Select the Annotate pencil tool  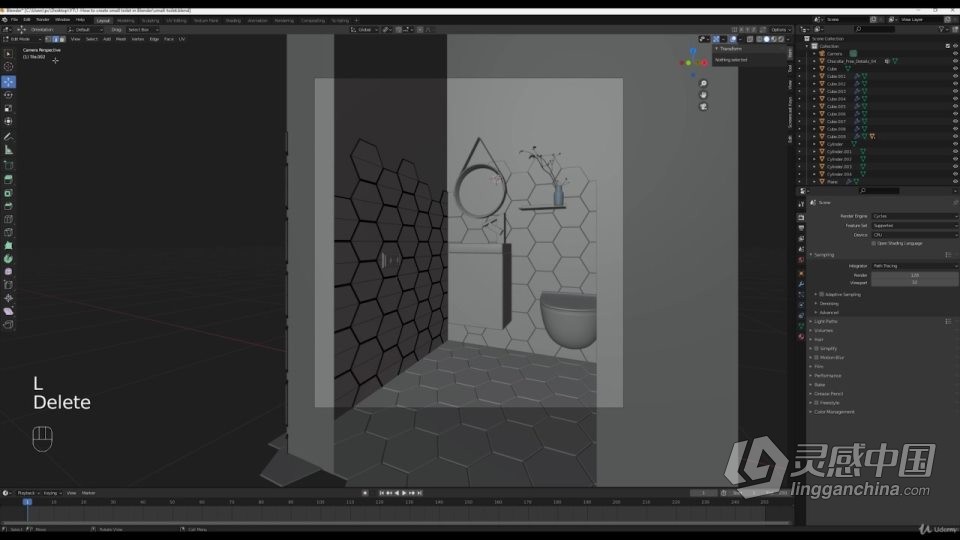pyautogui.click(x=8, y=137)
